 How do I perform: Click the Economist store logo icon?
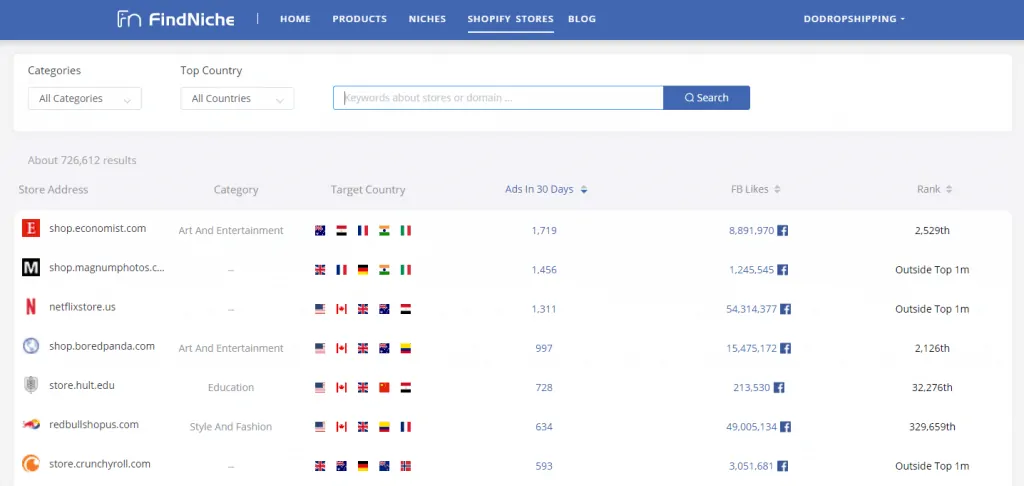[31, 229]
